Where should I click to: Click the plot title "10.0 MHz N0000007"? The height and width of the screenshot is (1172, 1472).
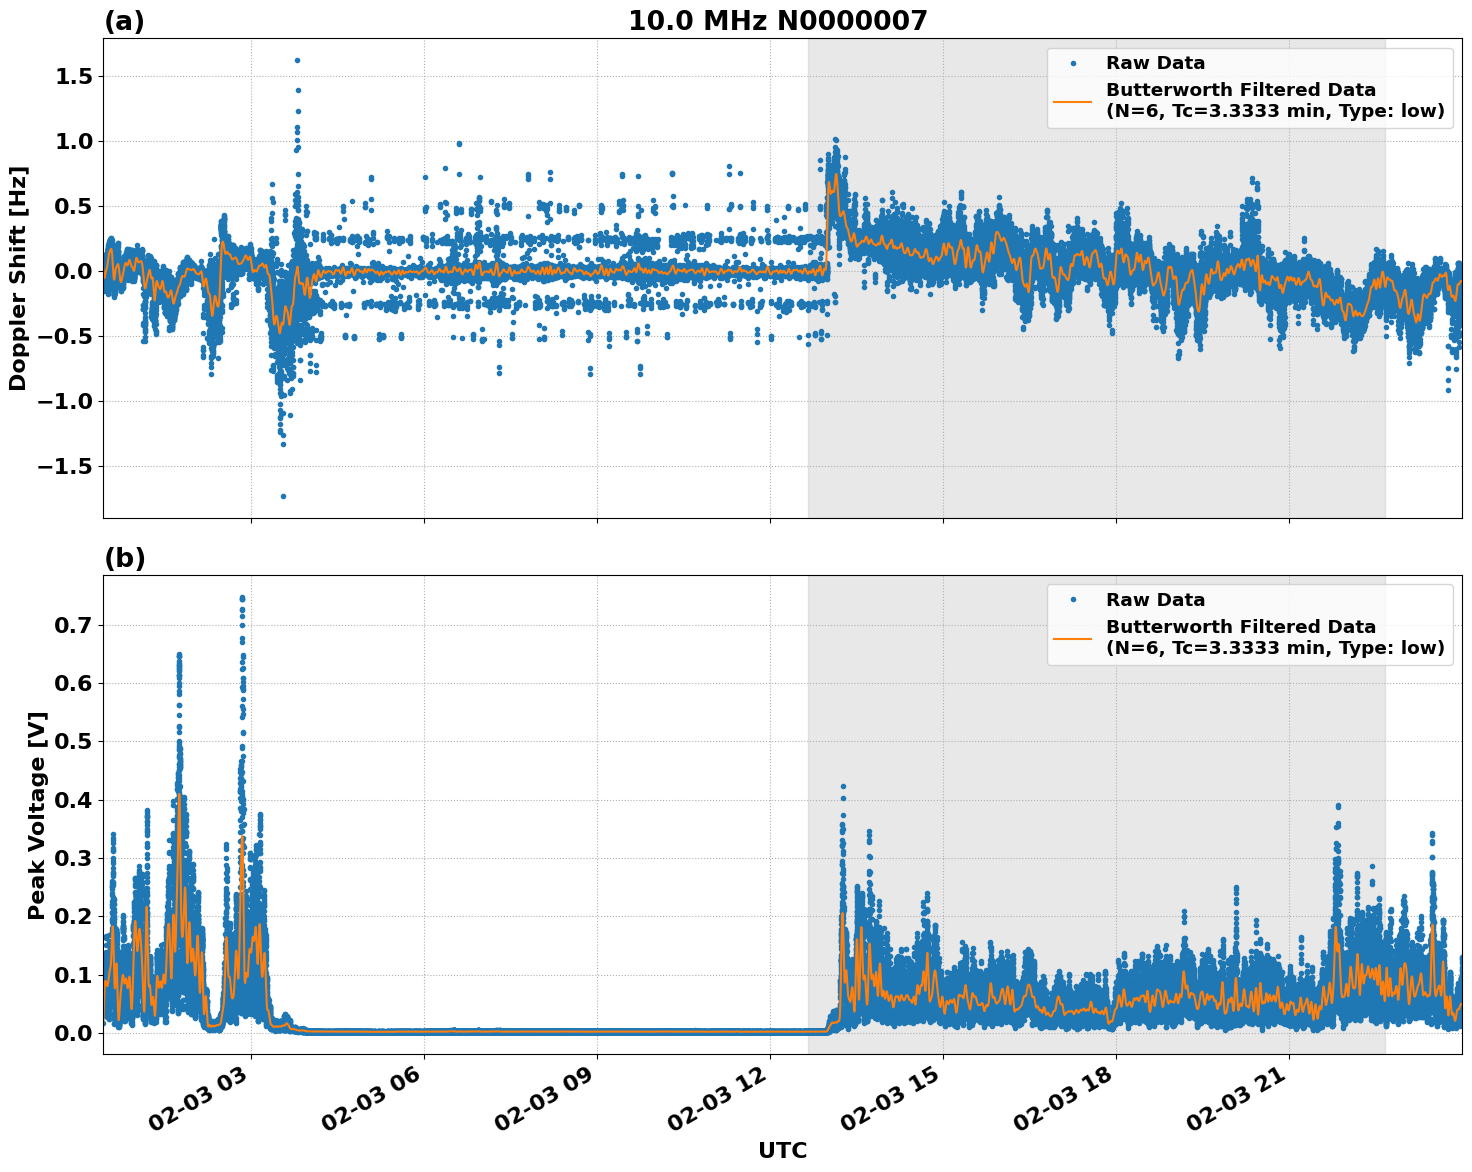(x=777, y=21)
